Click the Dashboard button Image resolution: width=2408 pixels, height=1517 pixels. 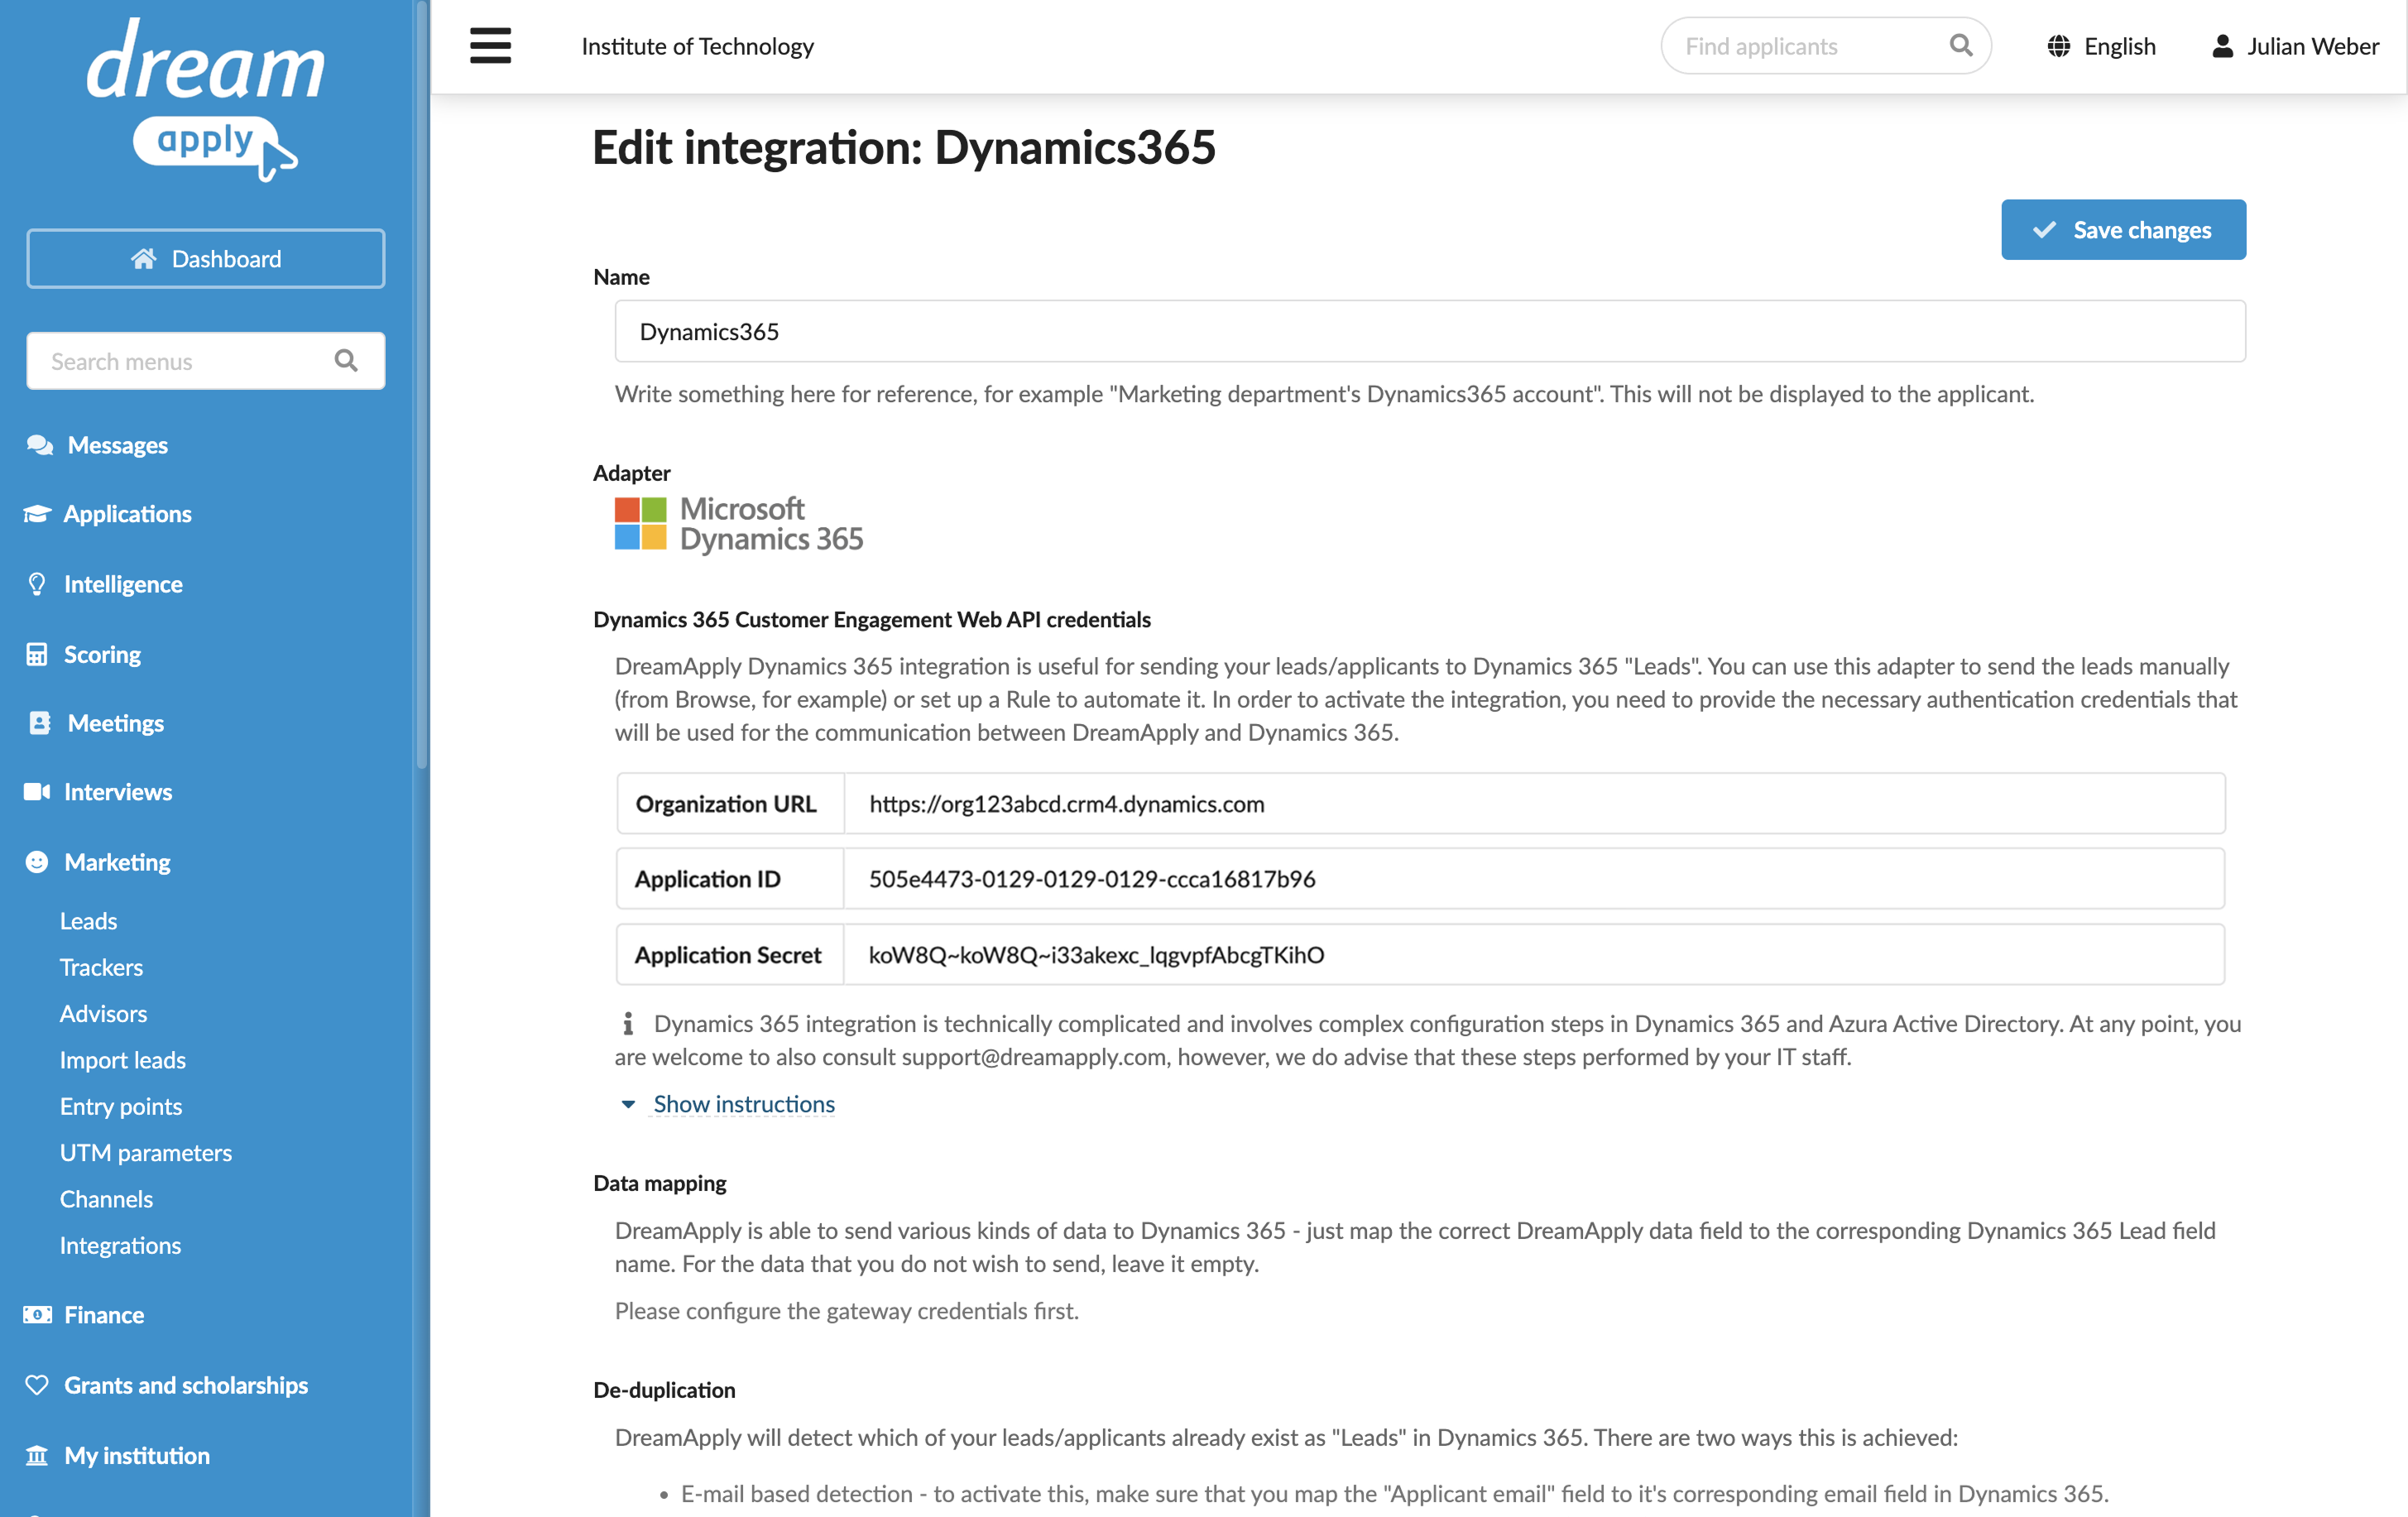[206, 259]
